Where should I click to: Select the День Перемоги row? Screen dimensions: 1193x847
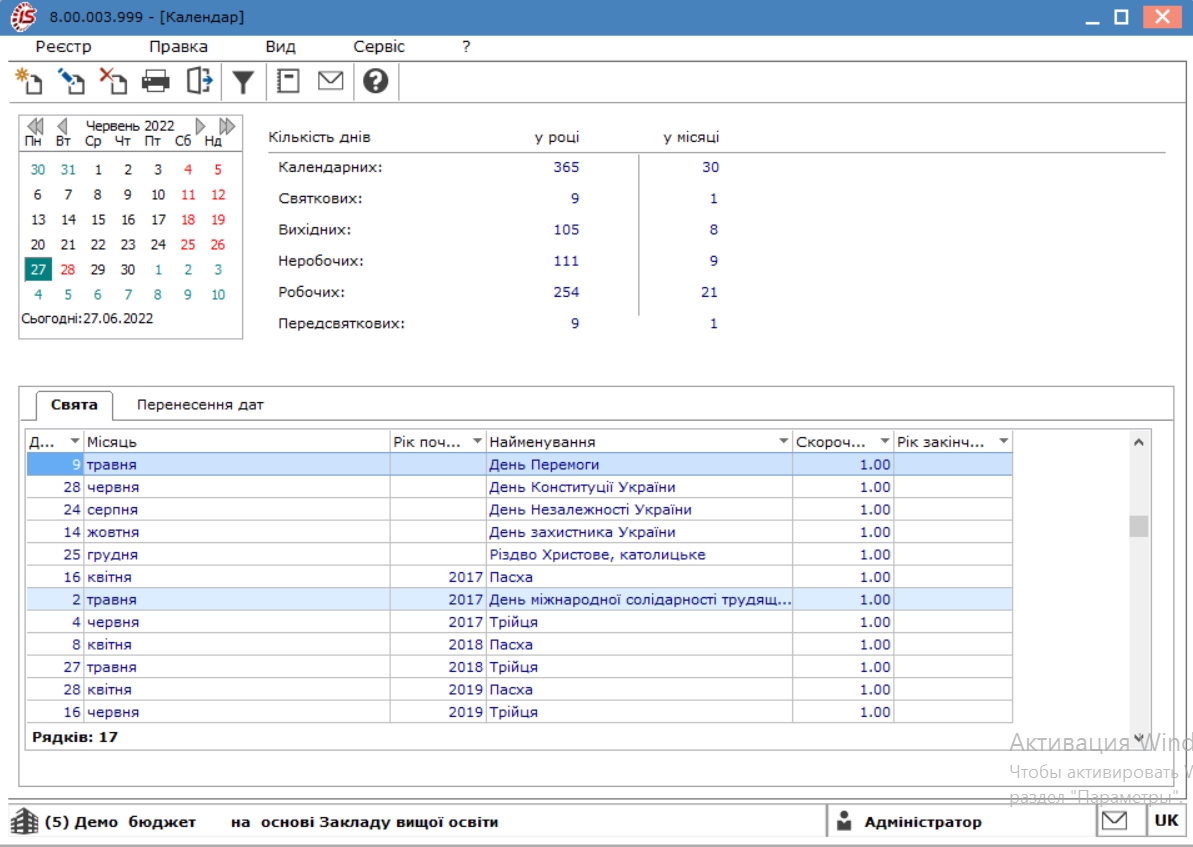point(520,464)
